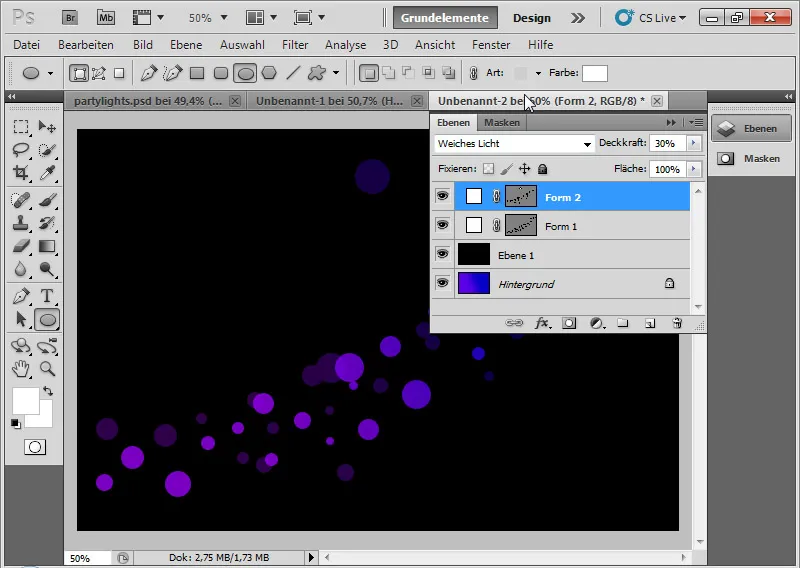Screen dimensions: 800x568
Task: Select the Zoom magnifier tool
Action: coord(47,368)
